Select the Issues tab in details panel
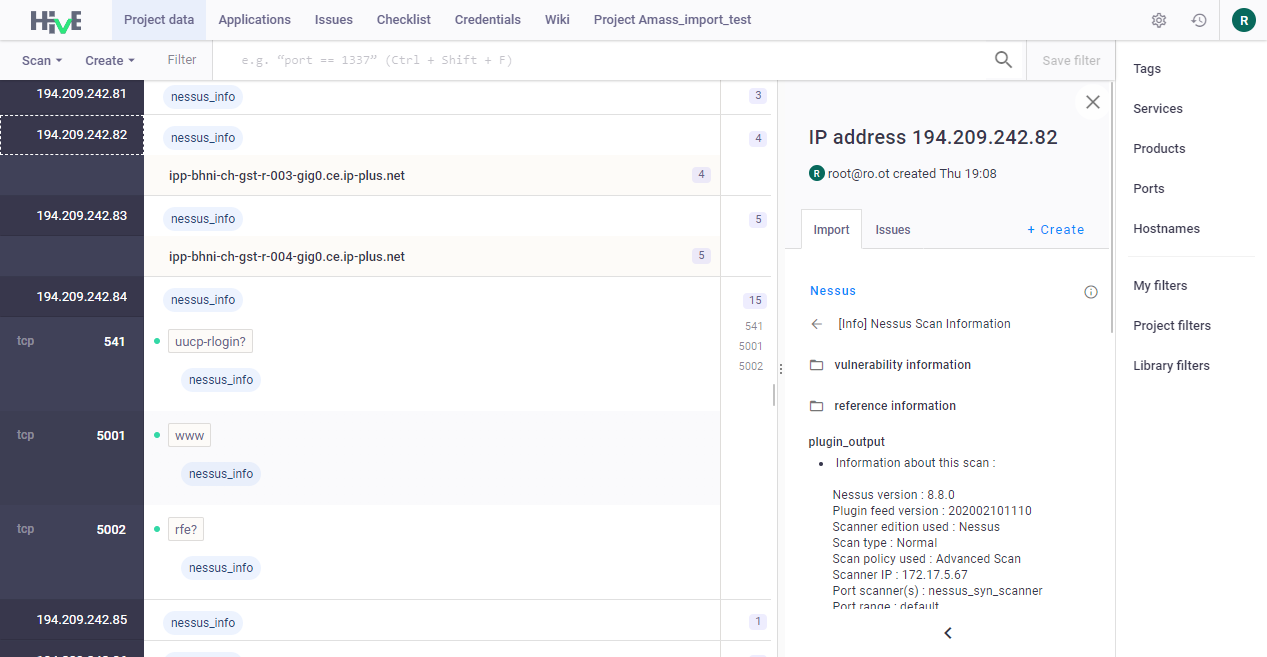The image size is (1267, 657). [893, 229]
